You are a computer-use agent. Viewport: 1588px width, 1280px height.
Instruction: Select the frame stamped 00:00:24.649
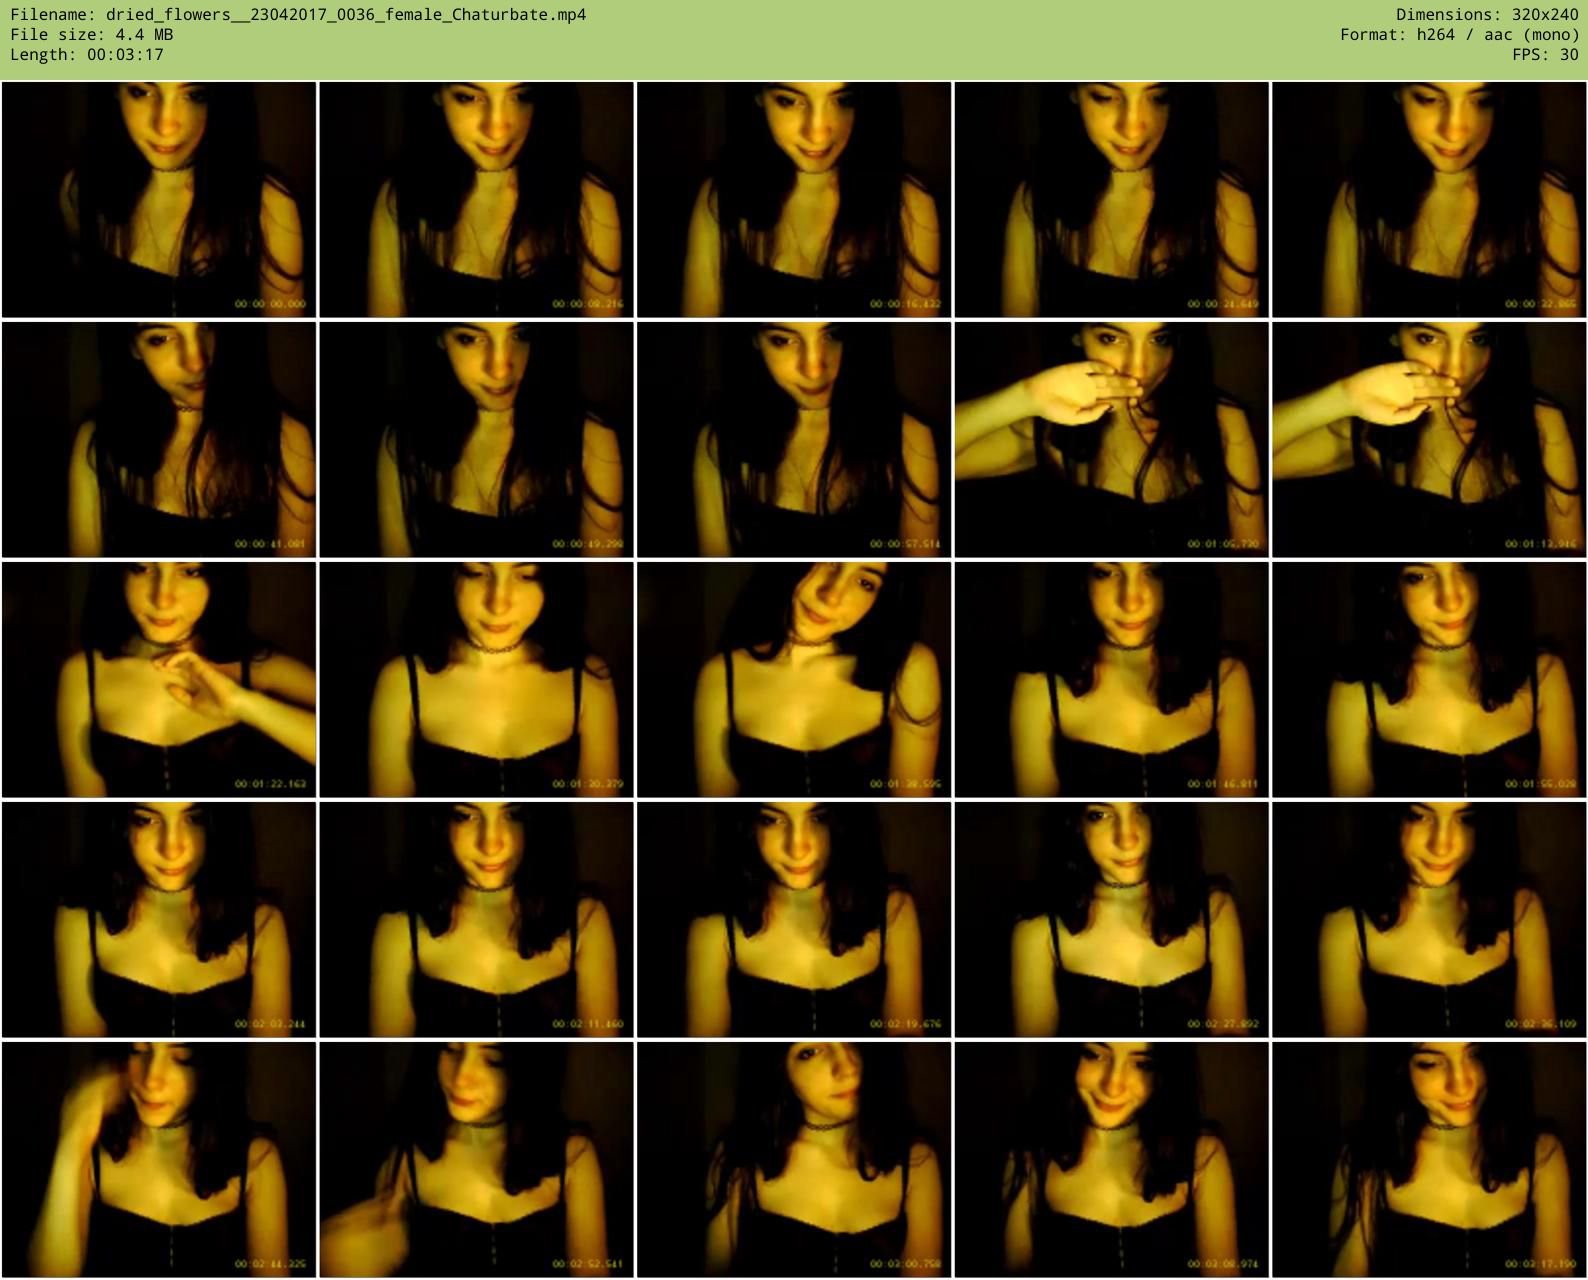tap(1111, 200)
